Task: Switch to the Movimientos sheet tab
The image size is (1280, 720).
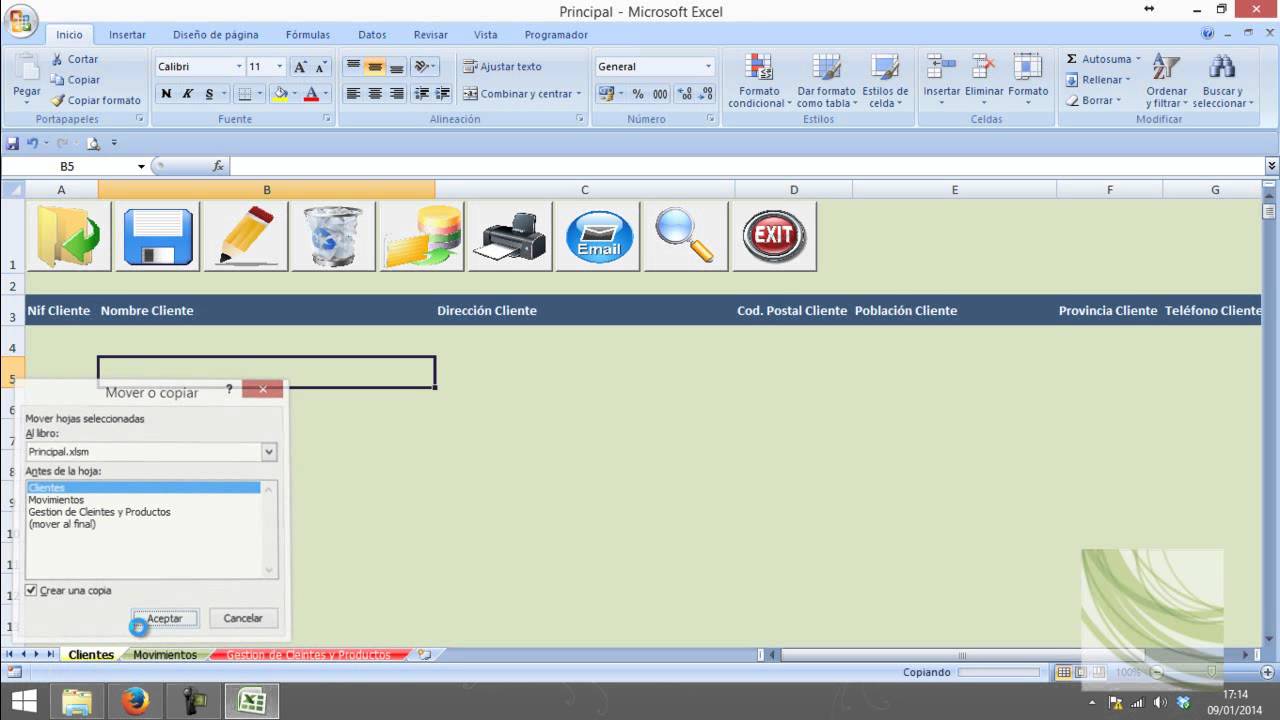Action: pos(165,655)
